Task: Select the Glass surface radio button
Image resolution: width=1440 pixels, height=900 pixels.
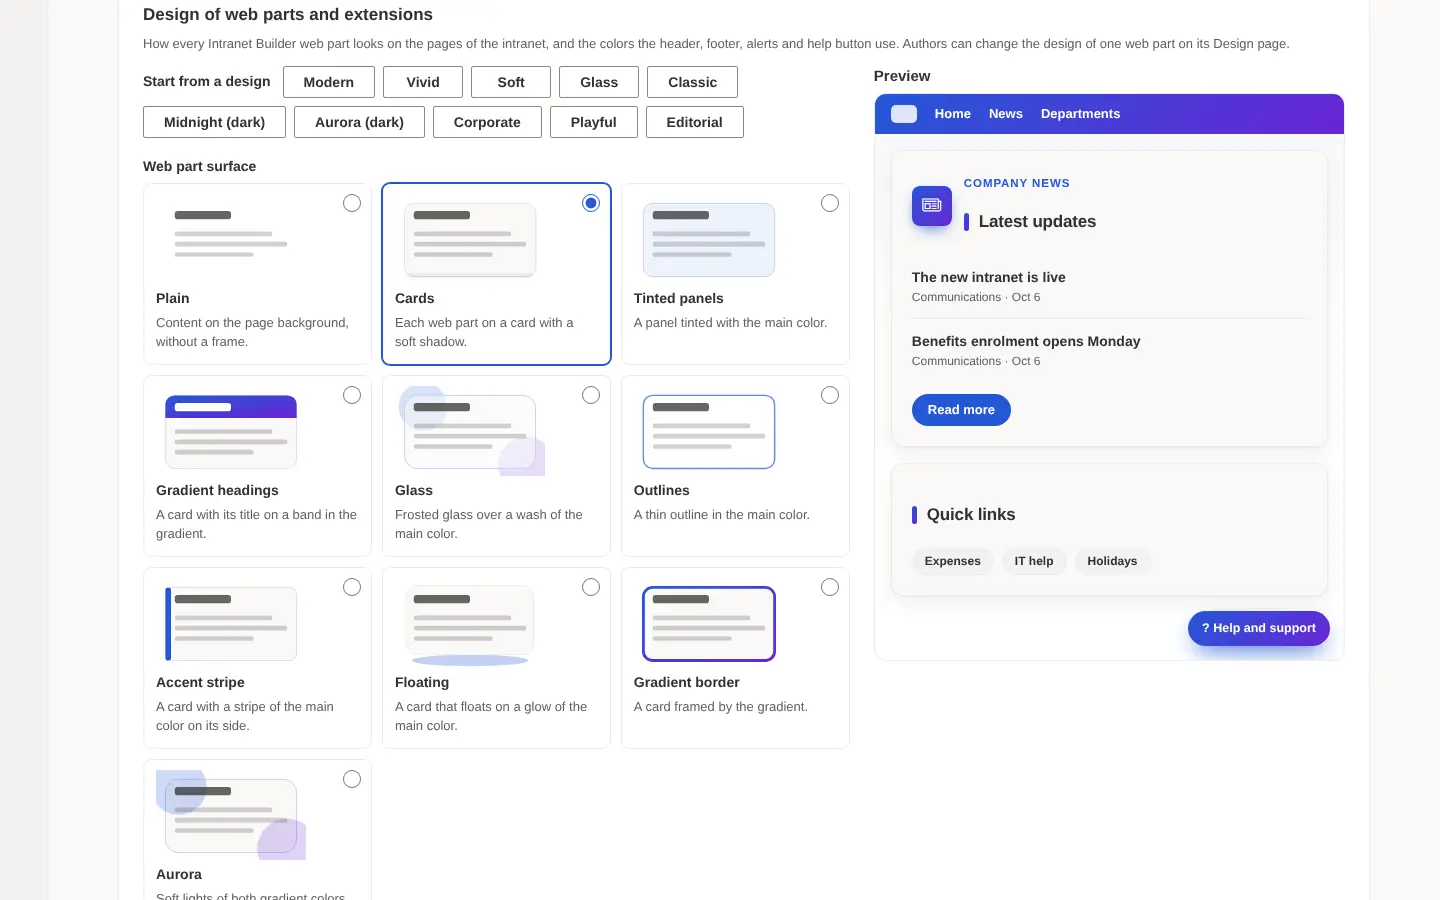Action: pos(591,395)
